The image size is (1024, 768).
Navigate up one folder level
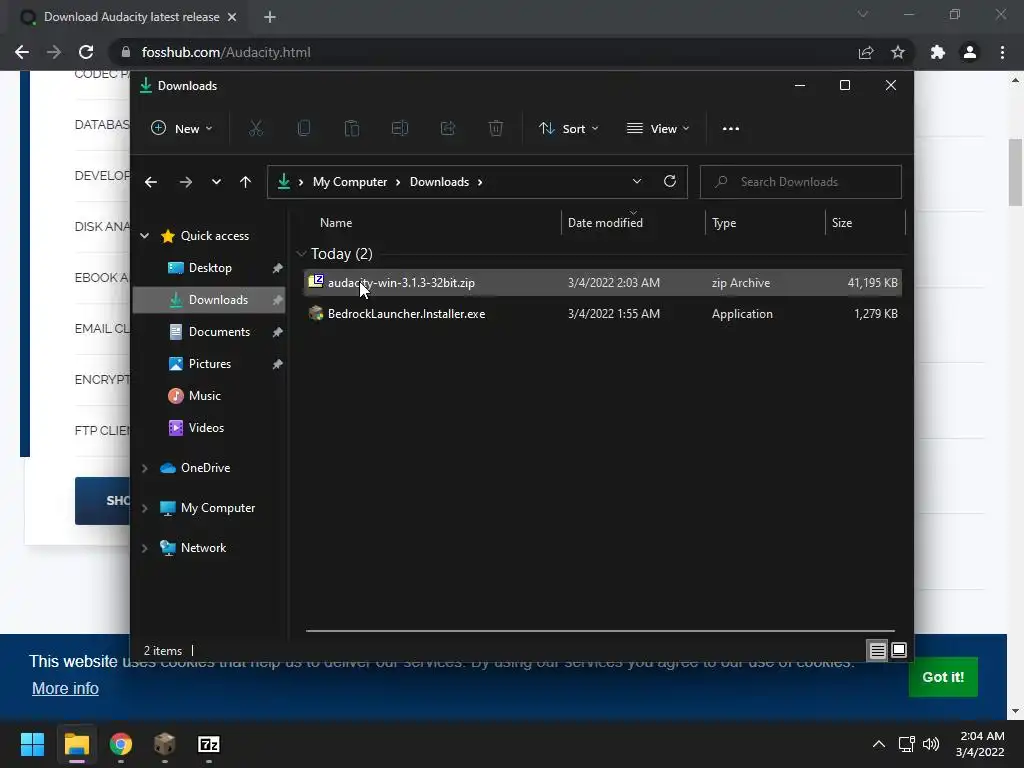tap(245, 182)
